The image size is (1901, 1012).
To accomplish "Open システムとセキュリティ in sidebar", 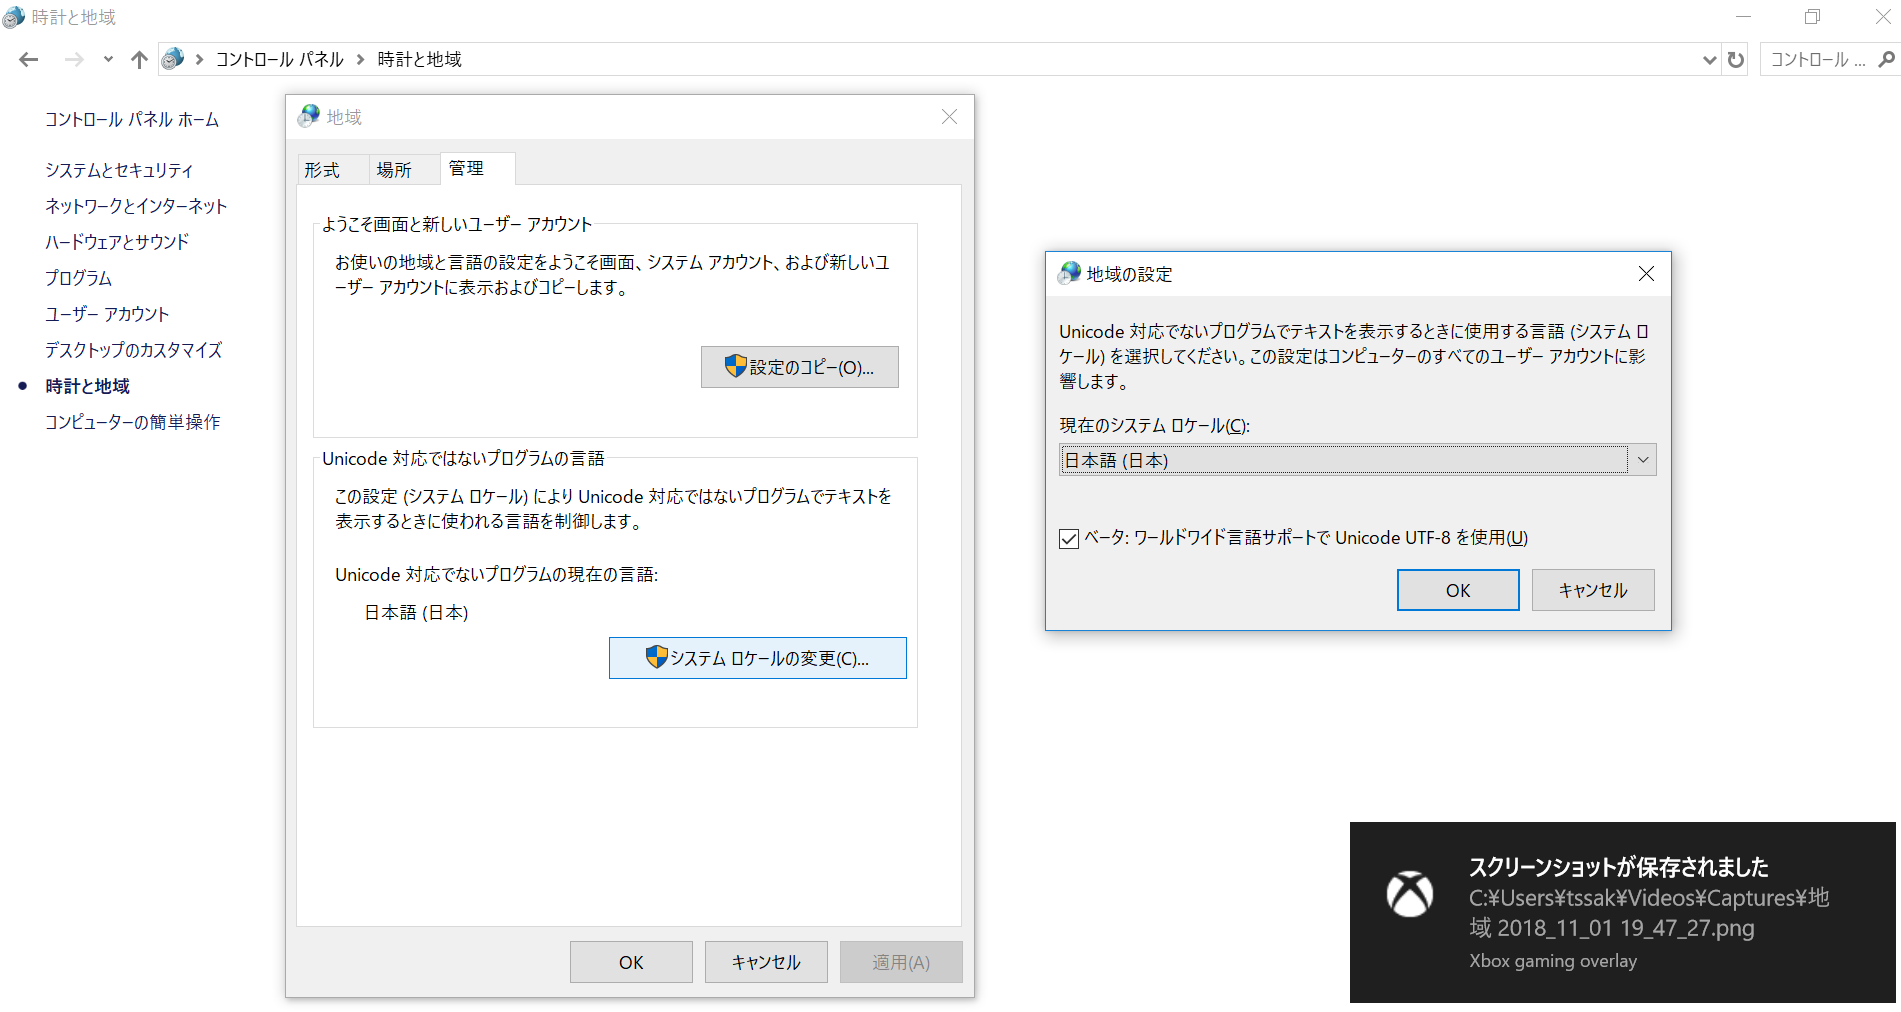I will [x=119, y=170].
